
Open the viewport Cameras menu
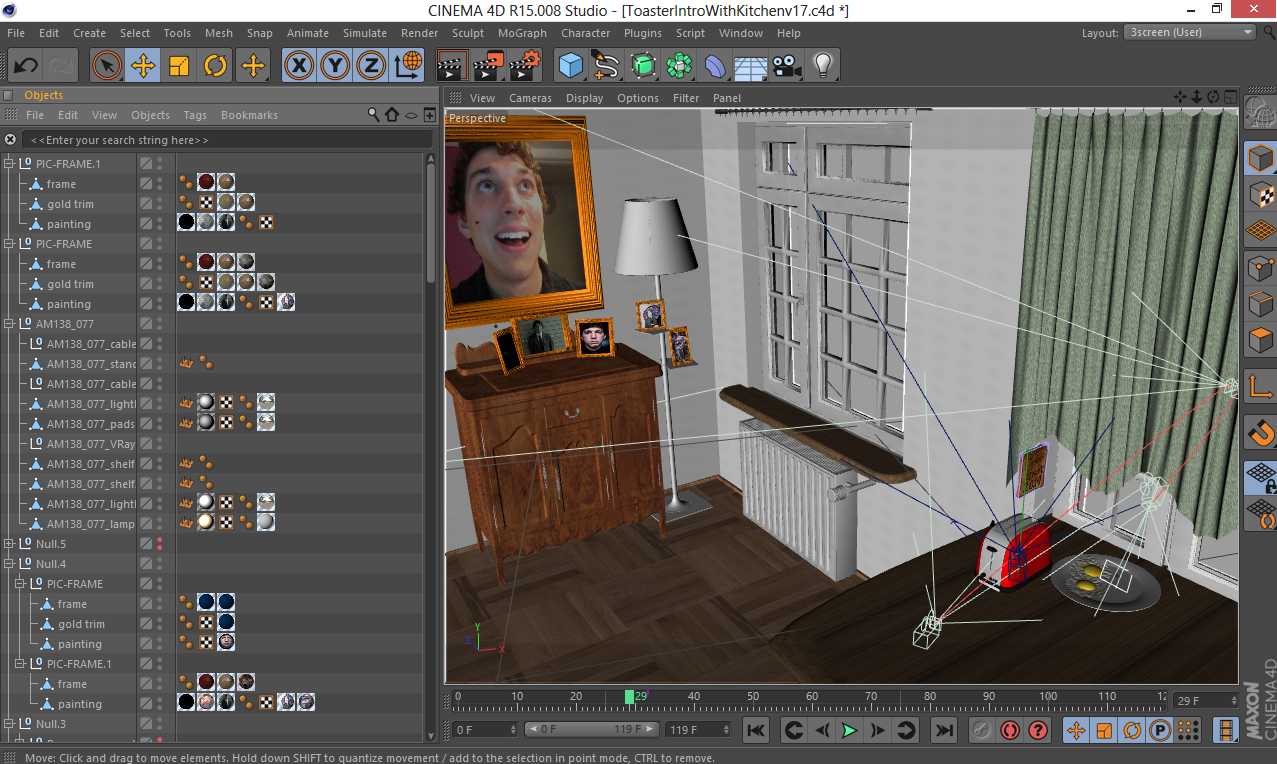pyautogui.click(x=530, y=98)
